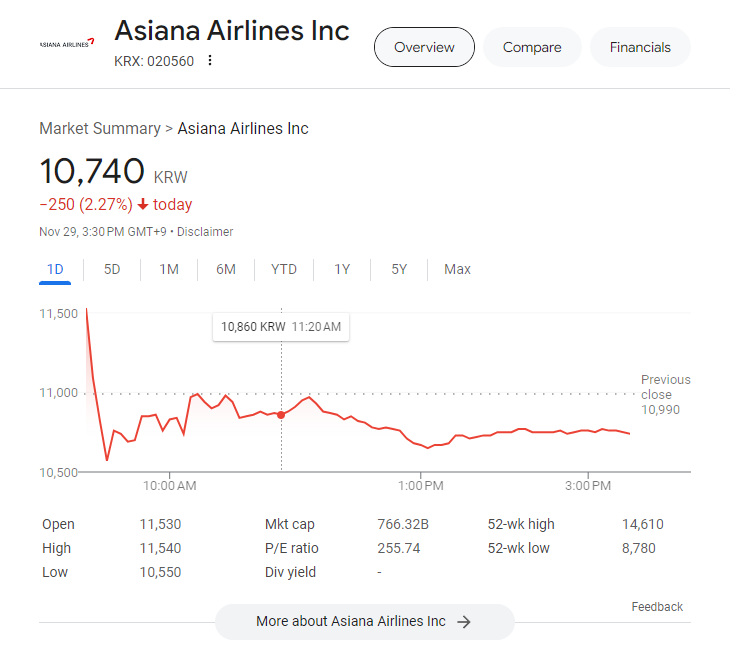The height and width of the screenshot is (650, 730).
Task: Open the Financials tab
Action: [x=640, y=47]
